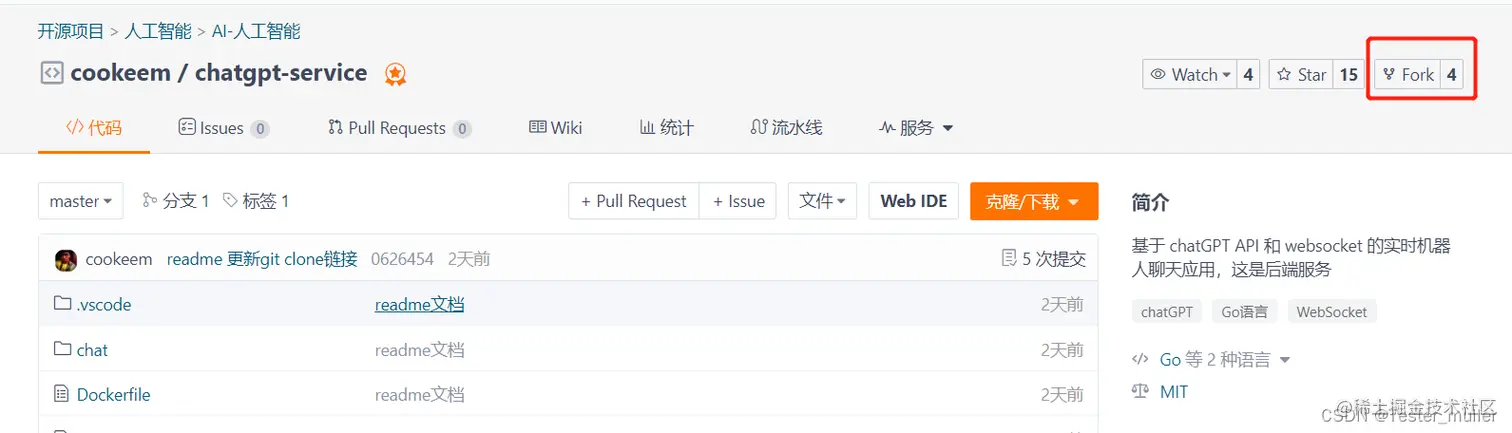
Task: Open the chat folder
Action: (92, 350)
